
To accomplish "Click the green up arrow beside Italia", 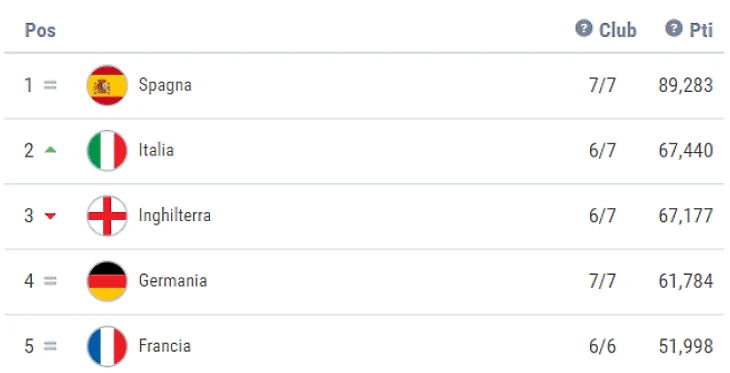I will point(50,149).
